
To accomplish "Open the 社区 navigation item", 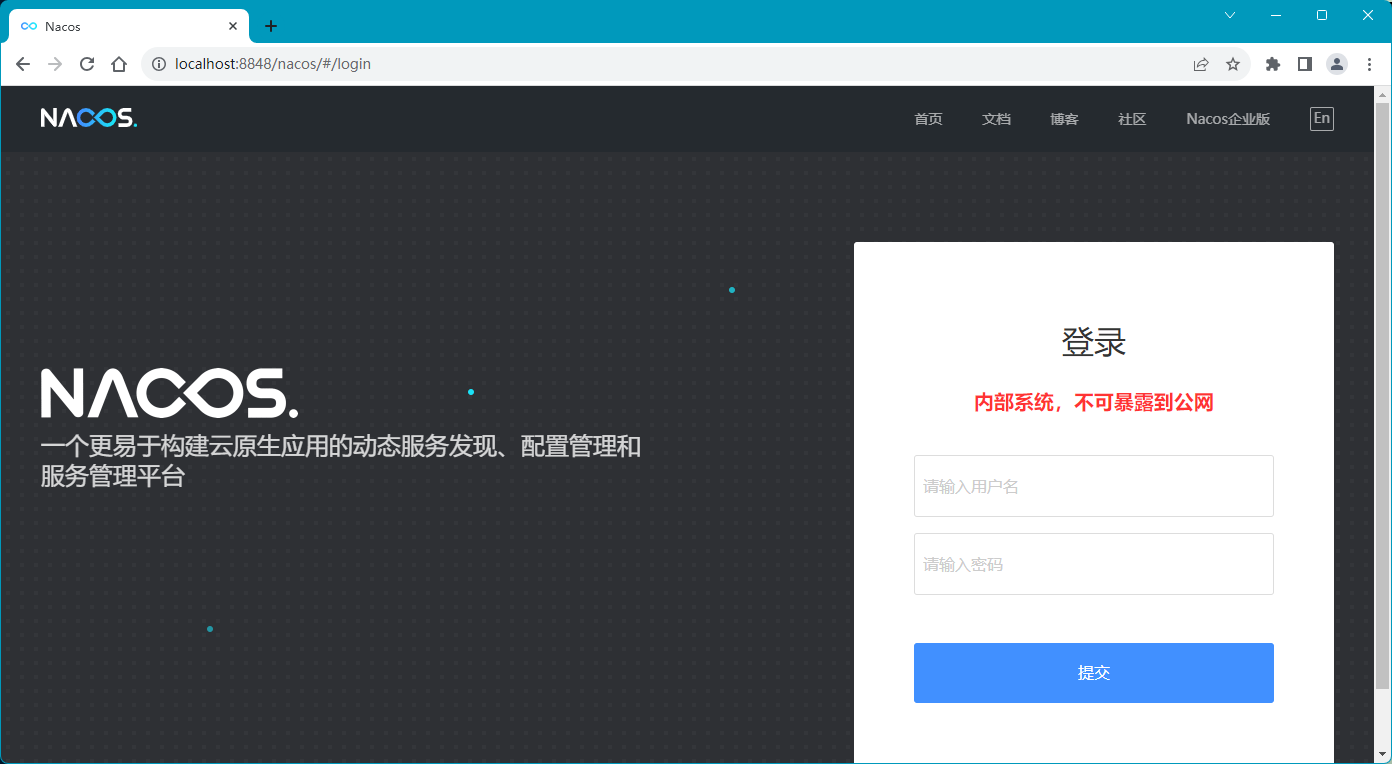I will click(x=1132, y=119).
